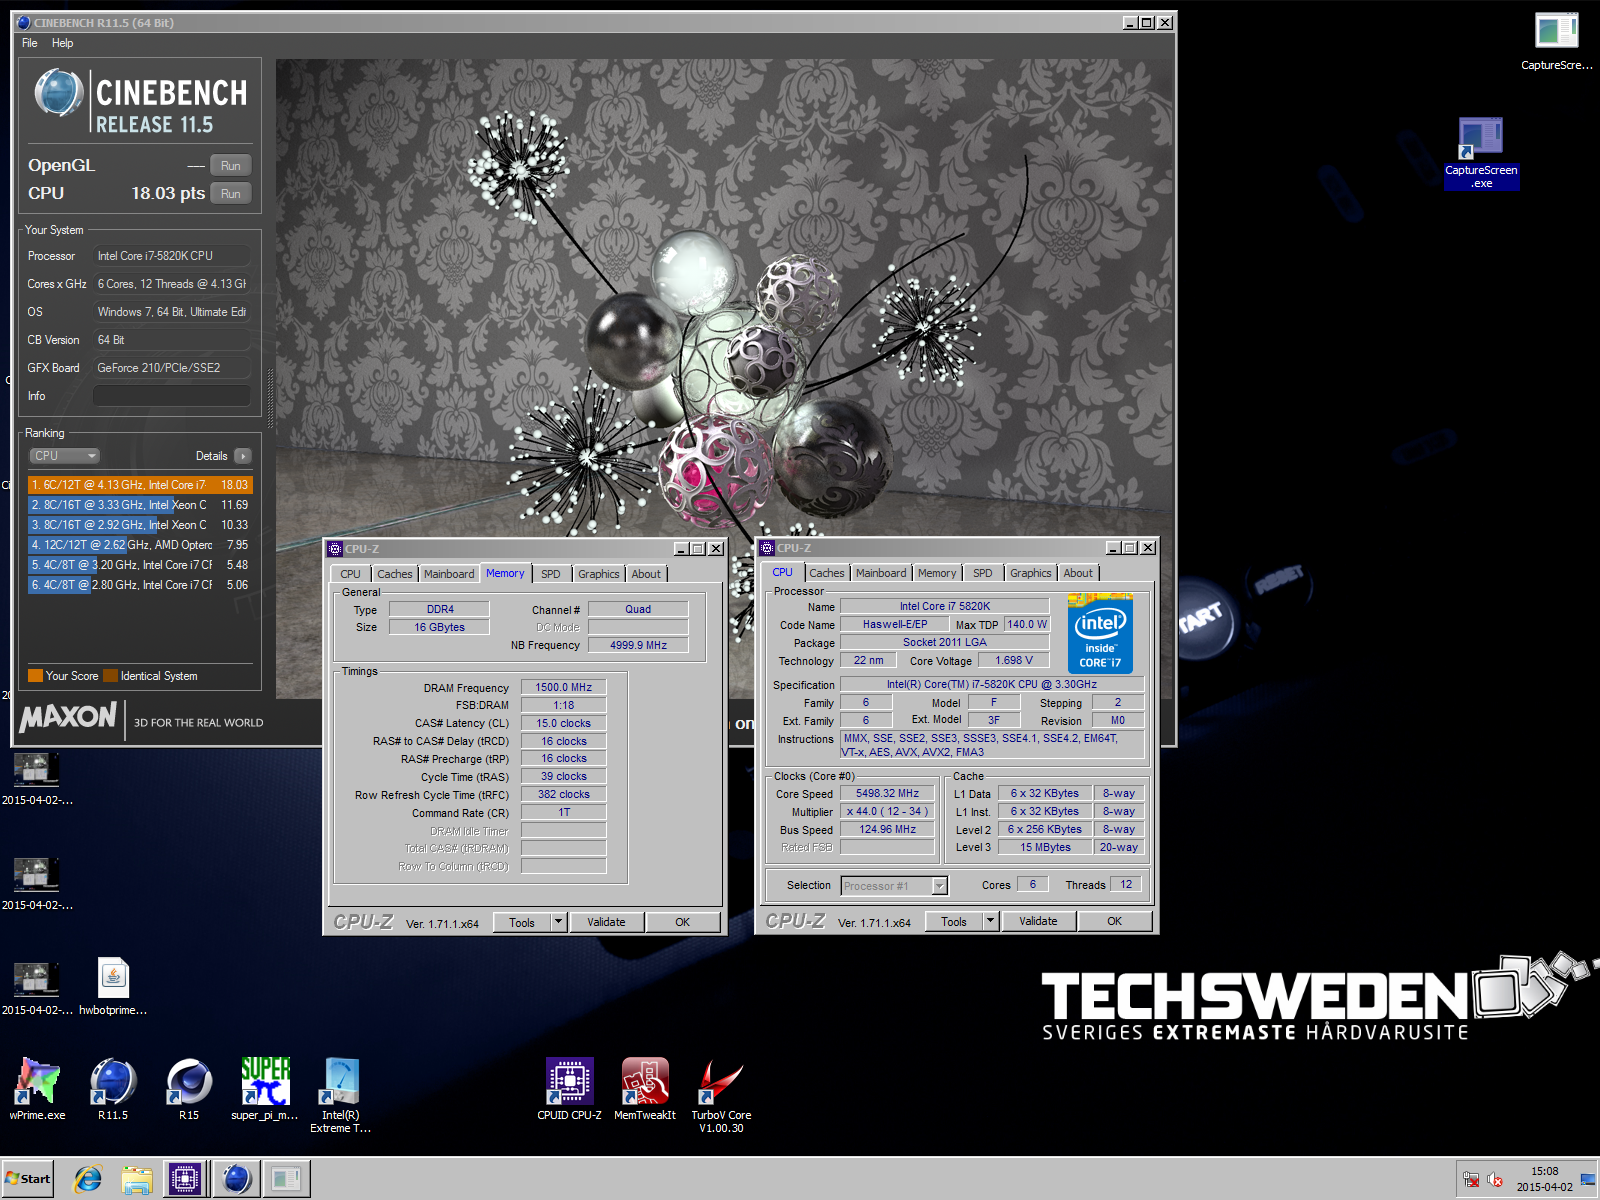Viewport: 1600px width, 1200px height.
Task: Open Mainboard tab in right CPU-Z window
Action: (881, 573)
